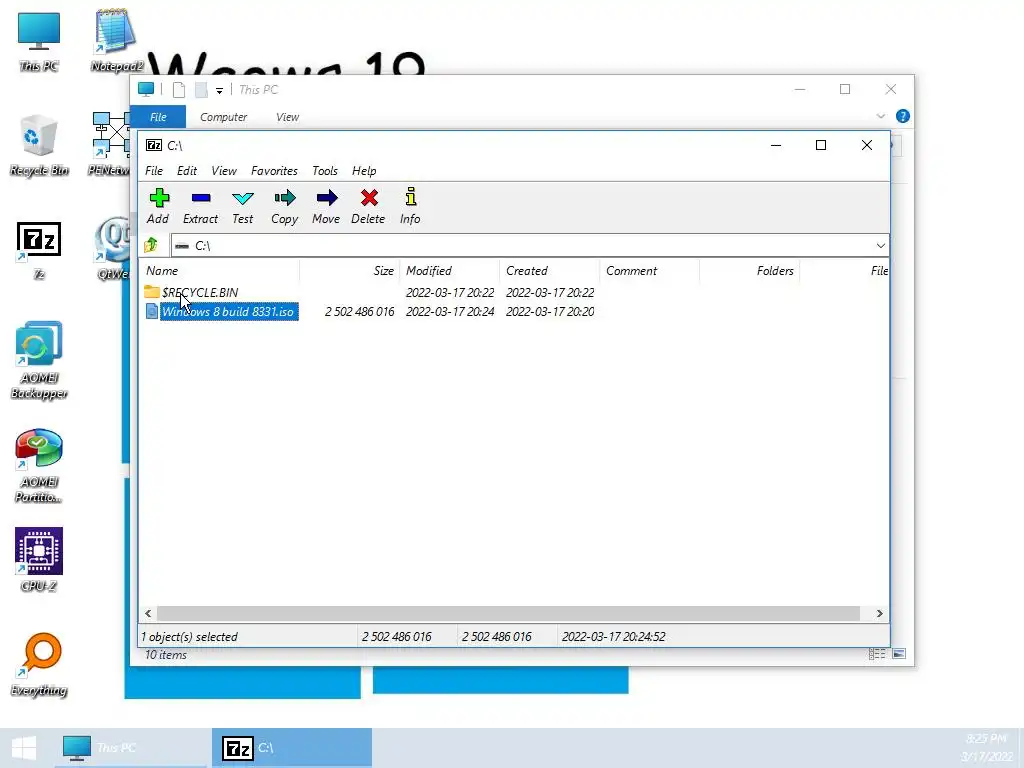
Task: Click the red Delete toolbar button
Action: click(x=368, y=206)
